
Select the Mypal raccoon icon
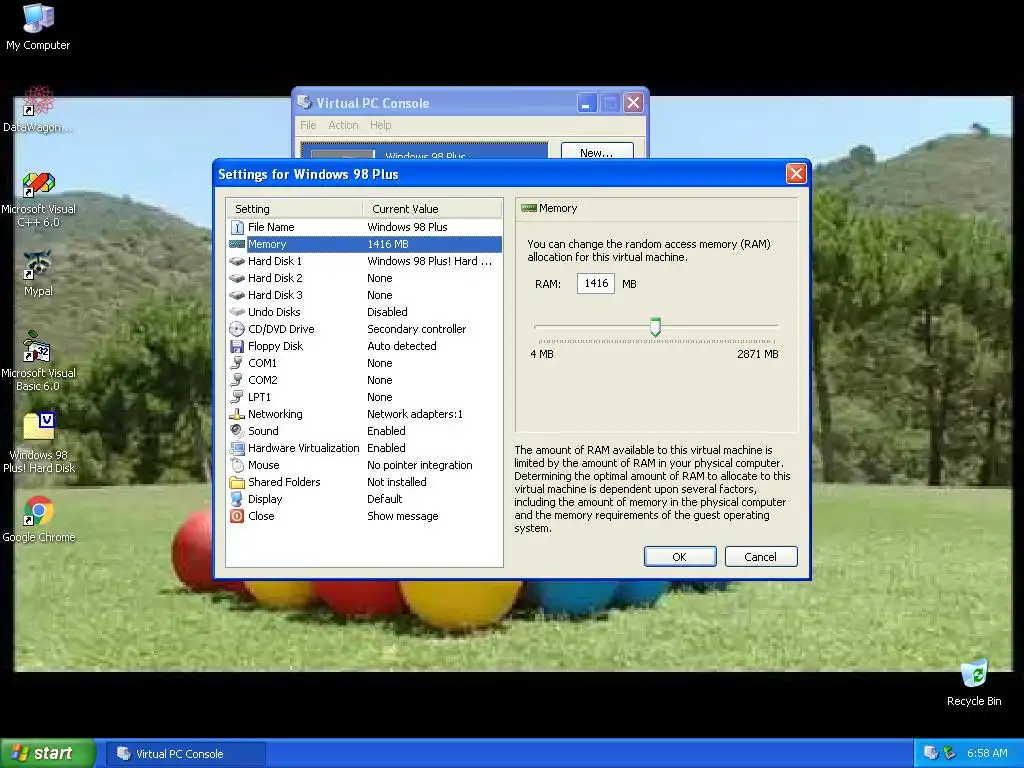(38, 264)
